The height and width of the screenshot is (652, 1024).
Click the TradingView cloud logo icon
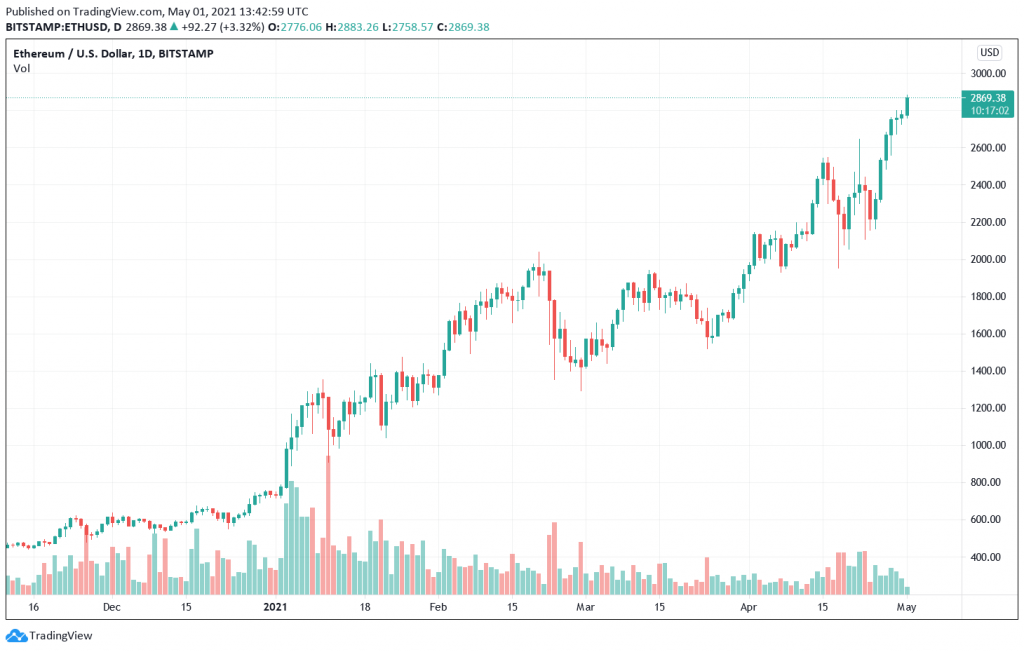point(16,635)
